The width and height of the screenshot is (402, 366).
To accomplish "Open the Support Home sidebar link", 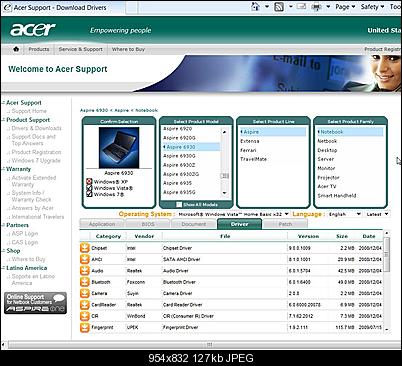I will point(29,111).
